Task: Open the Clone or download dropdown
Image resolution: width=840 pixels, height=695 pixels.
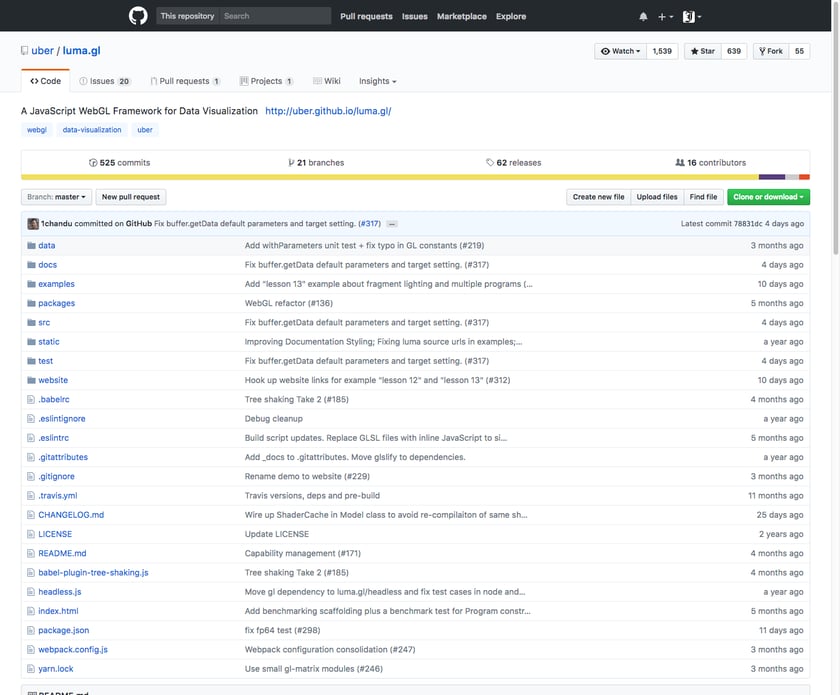Action: [x=768, y=197]
